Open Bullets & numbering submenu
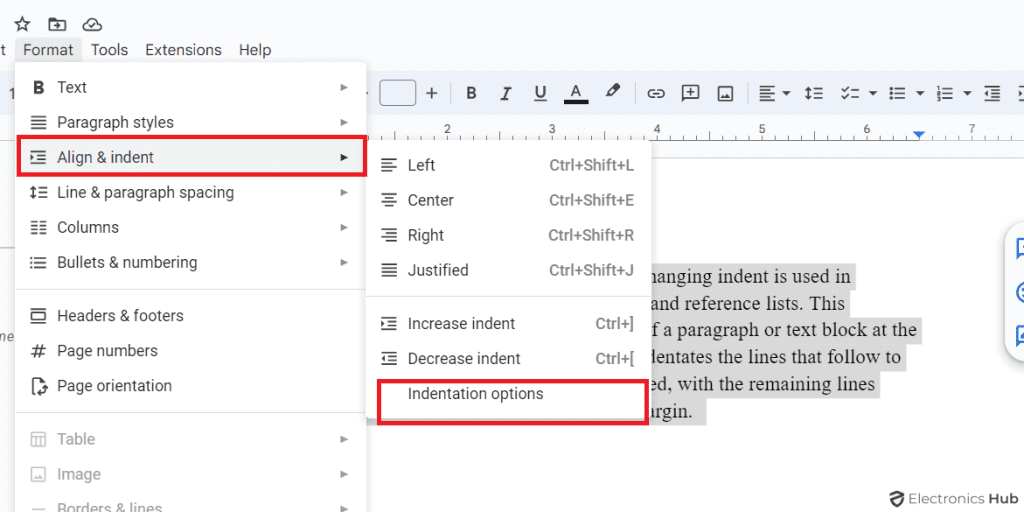1024x512 pixels. [190, 263]
